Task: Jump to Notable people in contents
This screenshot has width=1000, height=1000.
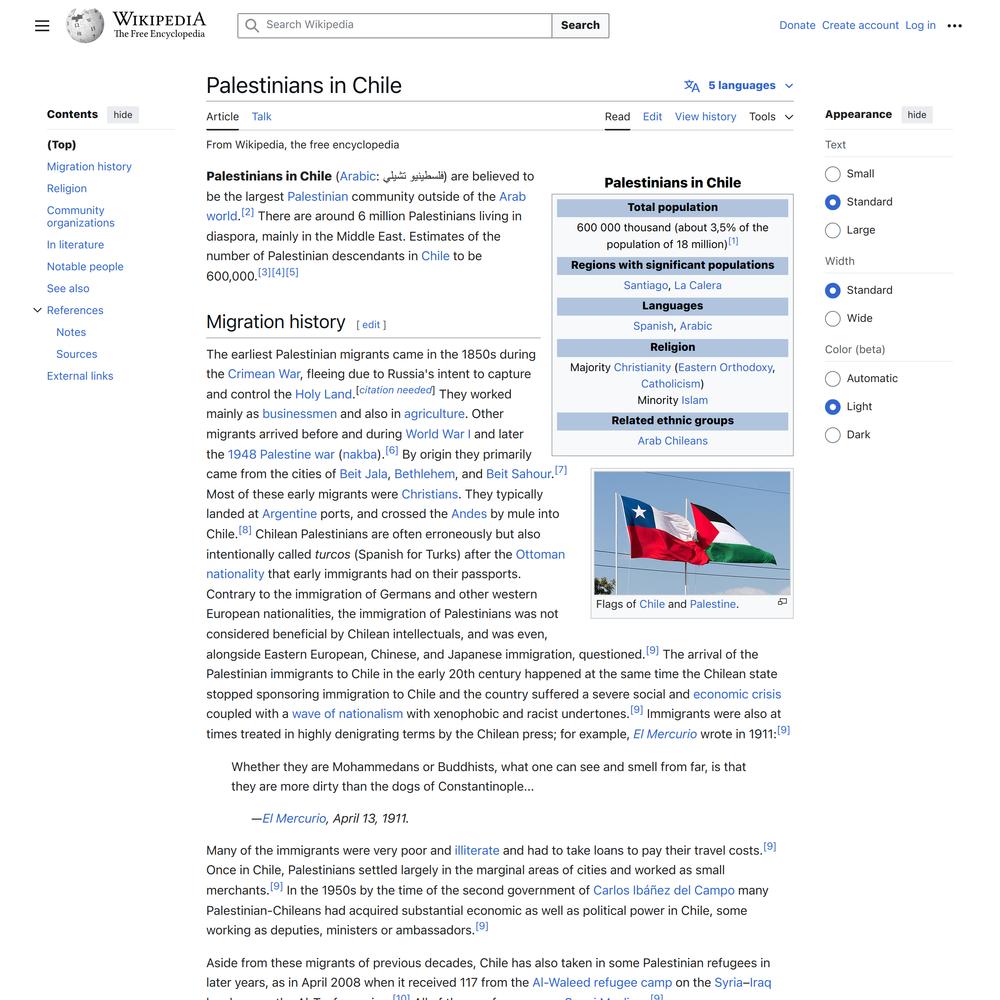Action: coord(85,267)
